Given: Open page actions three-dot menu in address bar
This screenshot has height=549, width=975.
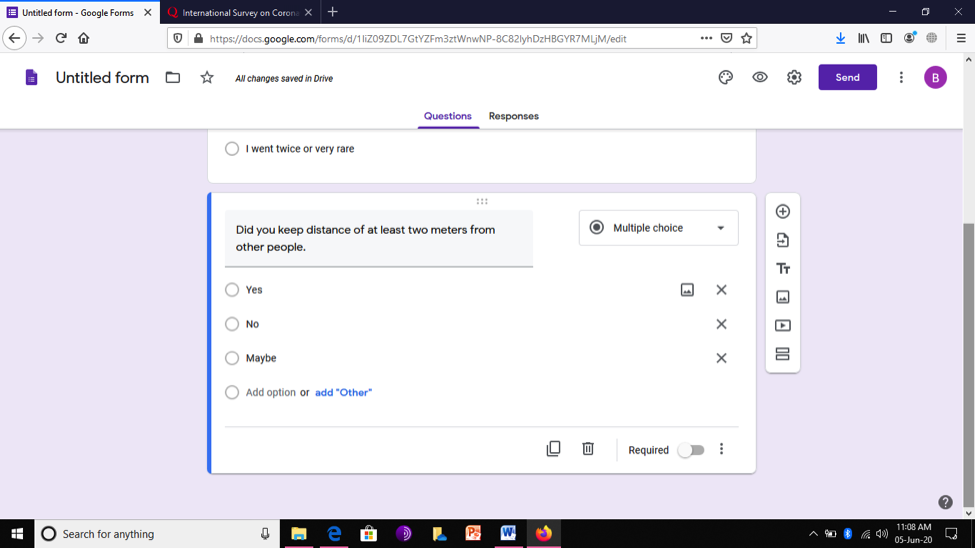Looking at the screenshot, I should (706, 39).
